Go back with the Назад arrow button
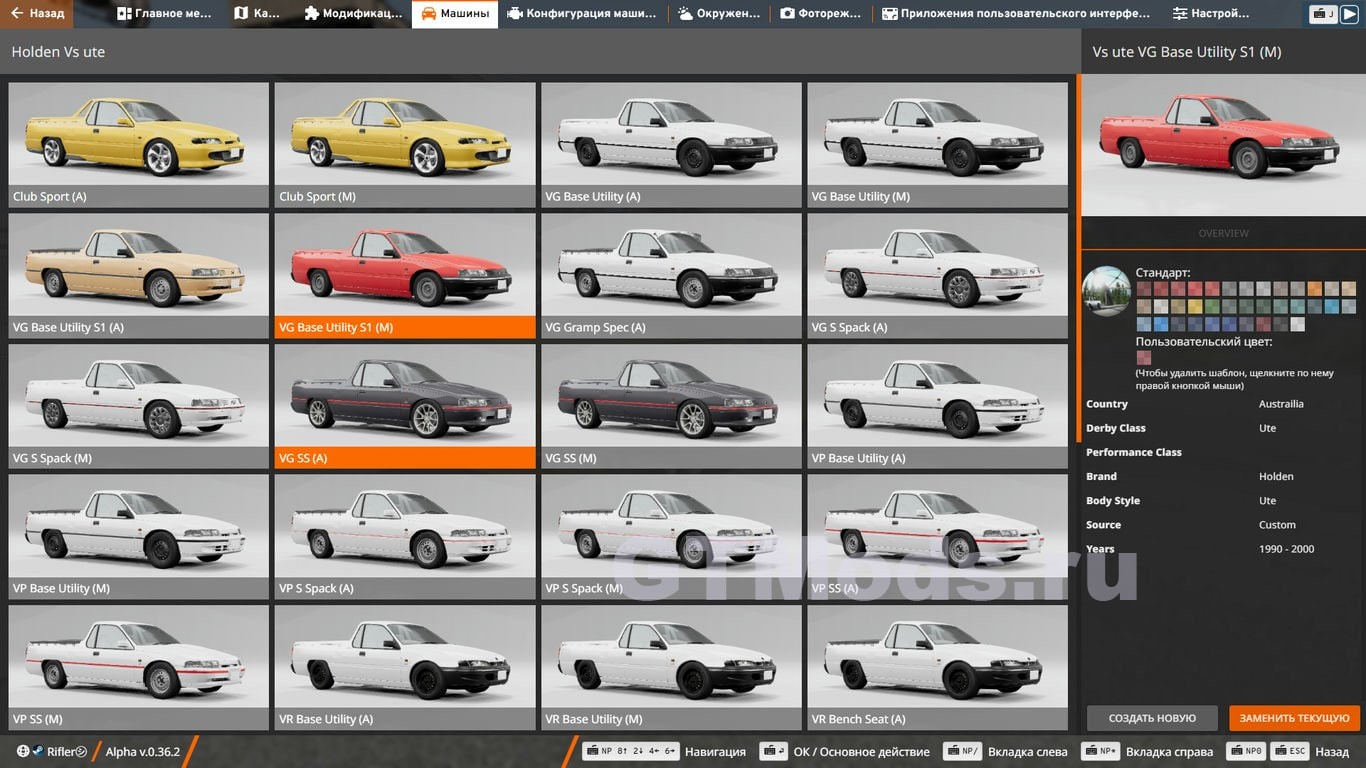 [38, 14]
